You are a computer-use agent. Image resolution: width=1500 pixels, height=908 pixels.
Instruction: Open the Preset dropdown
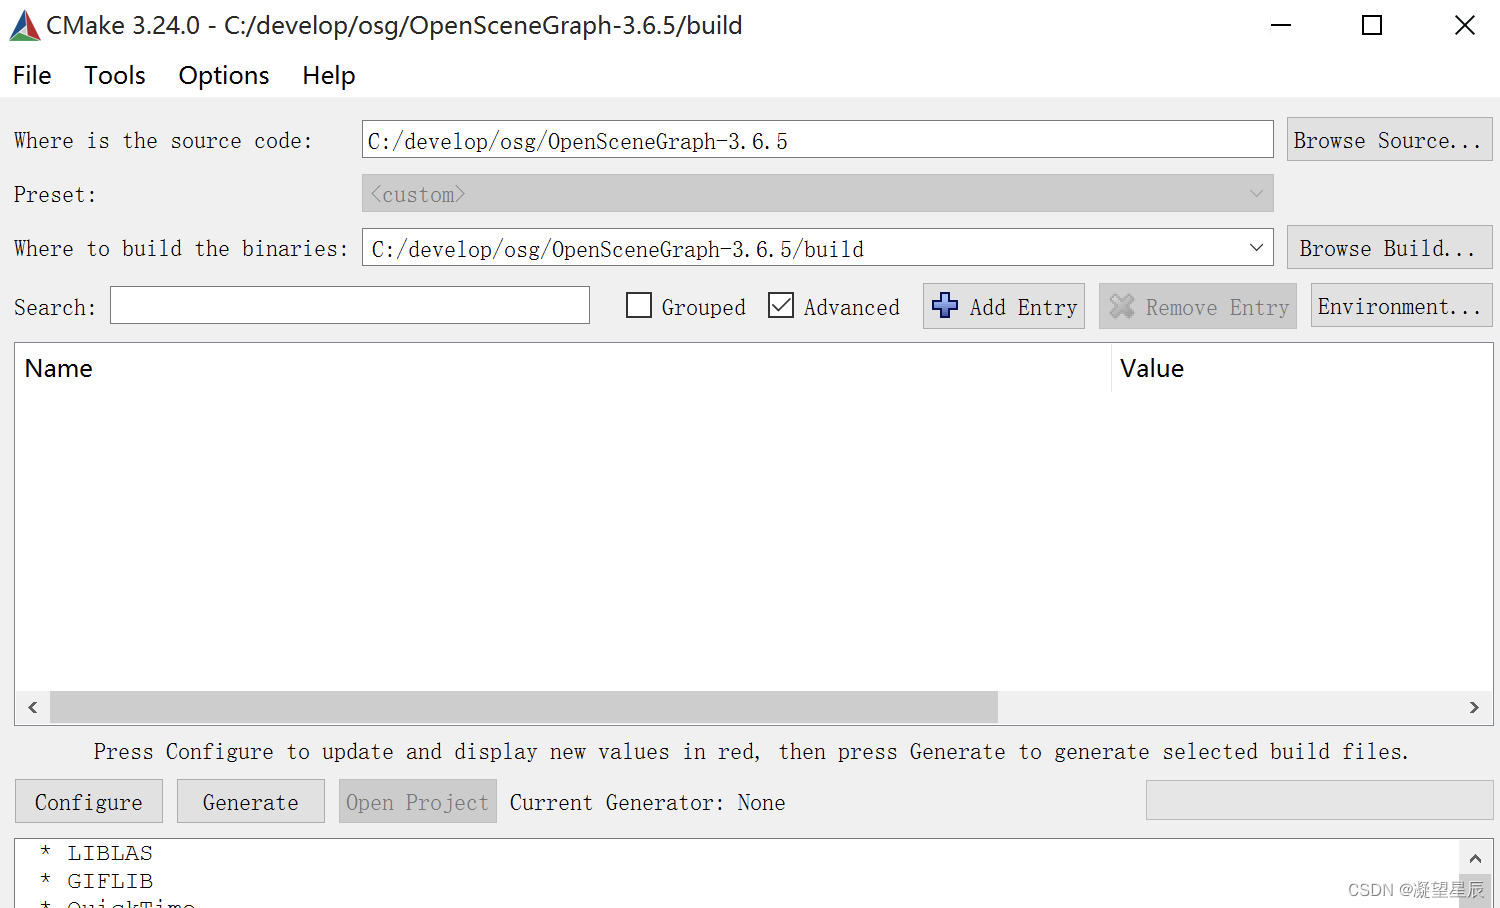[x=1256, y=193]
